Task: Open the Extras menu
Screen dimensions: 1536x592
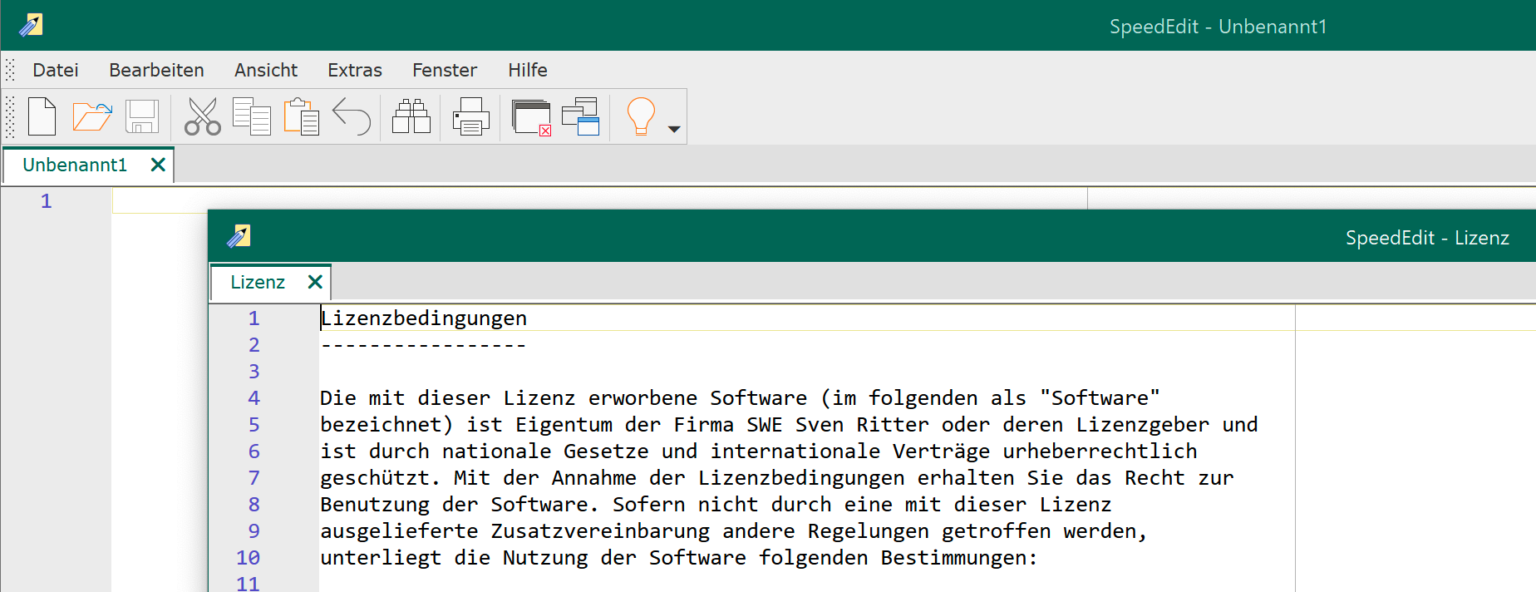Action: click(x=354, y=70)
